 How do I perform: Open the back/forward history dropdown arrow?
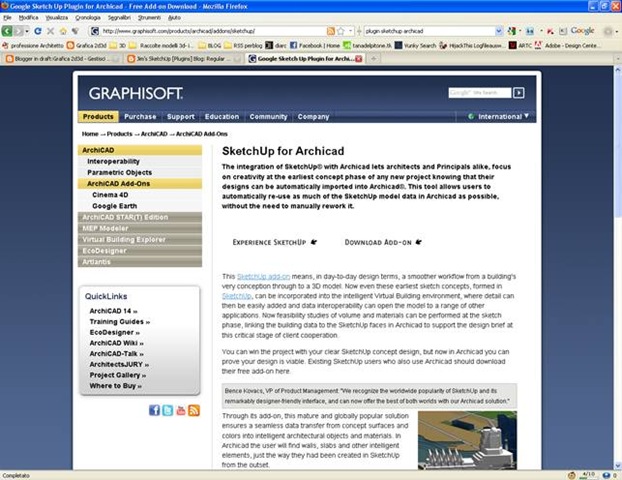27,31
